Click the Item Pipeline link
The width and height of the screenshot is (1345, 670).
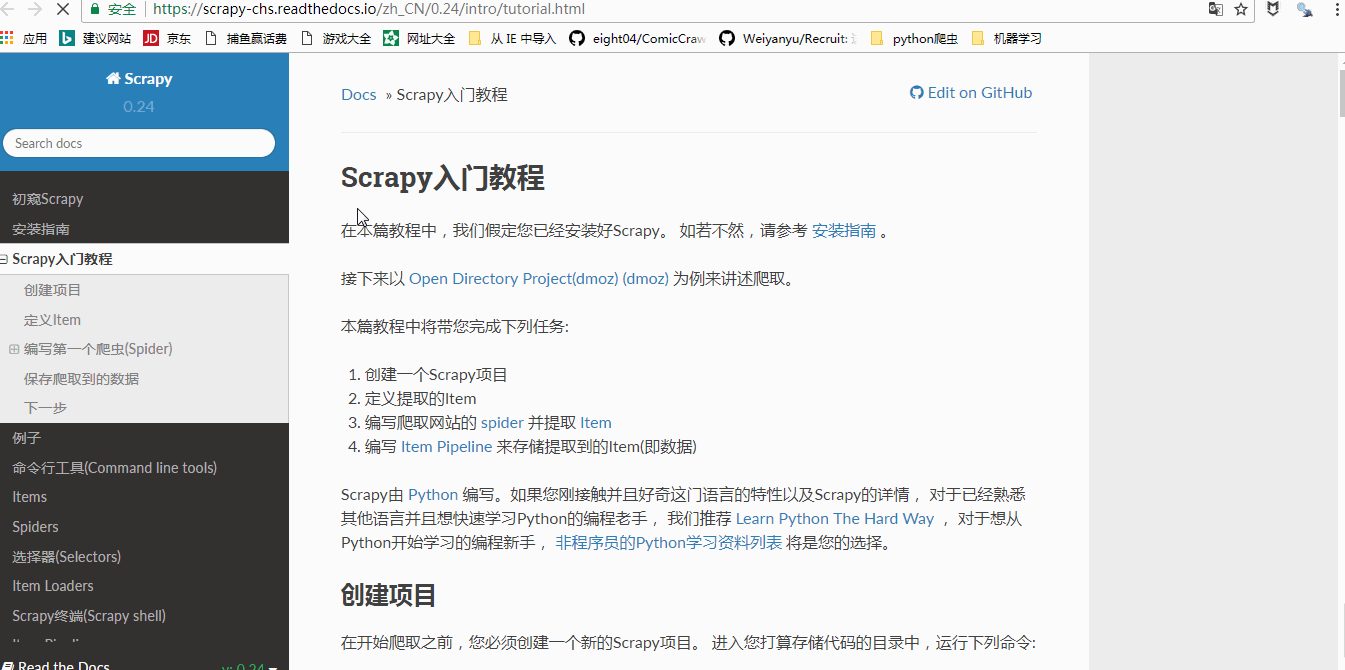click(x=447, y=447)
